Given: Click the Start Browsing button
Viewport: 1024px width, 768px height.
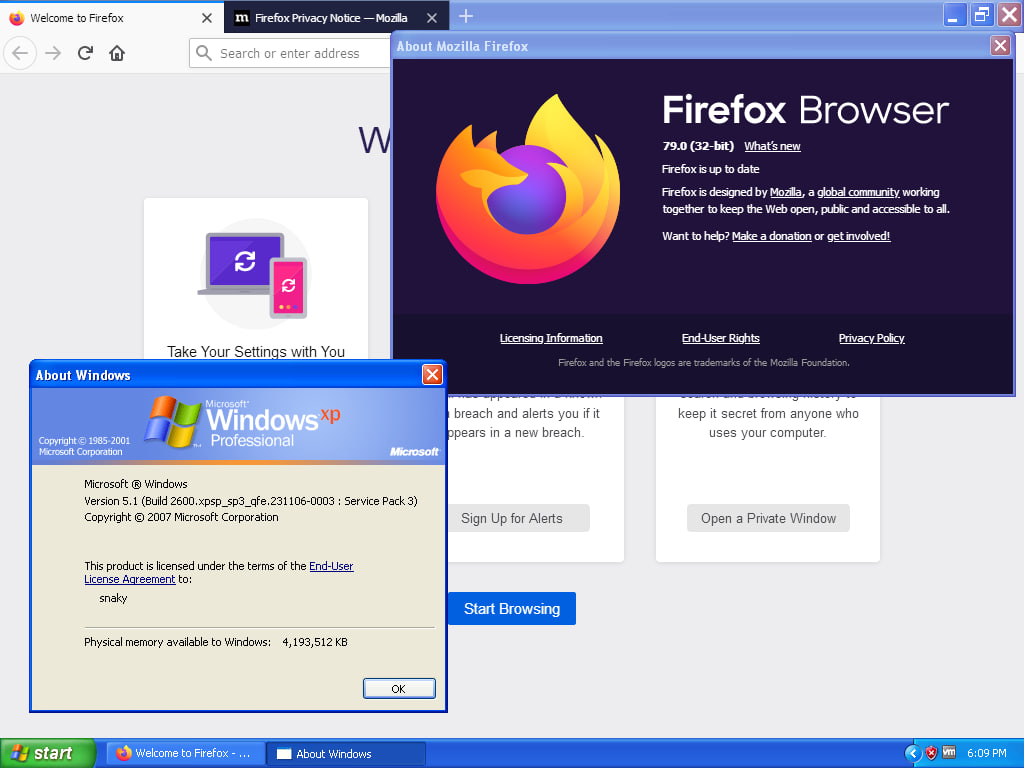Looking at the screenshot, I should point(512,609).
